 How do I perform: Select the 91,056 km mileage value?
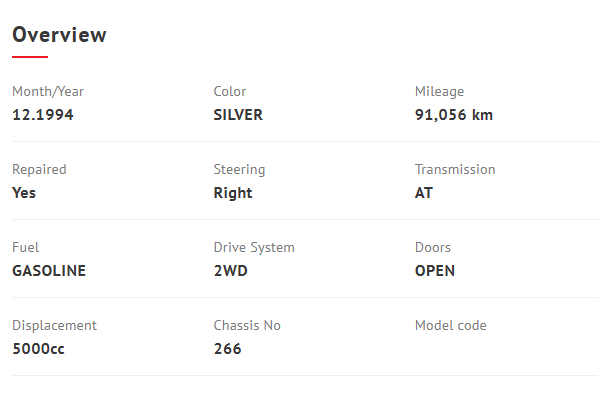point(454,115)
